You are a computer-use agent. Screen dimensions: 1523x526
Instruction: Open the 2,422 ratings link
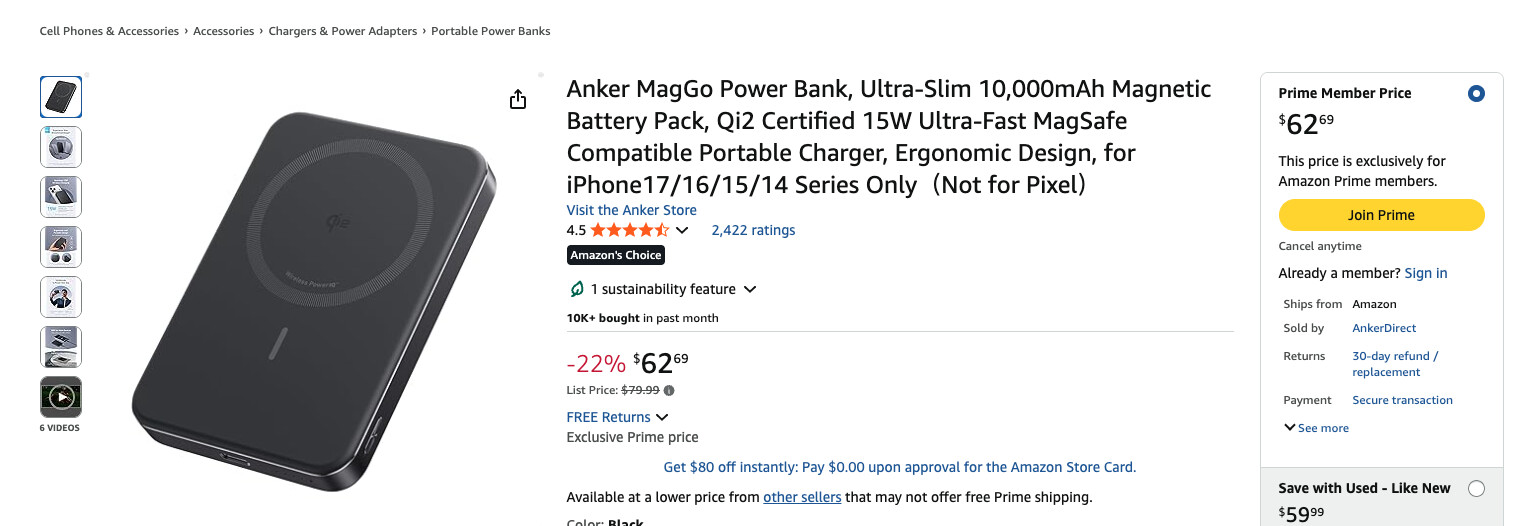[753, 230]
